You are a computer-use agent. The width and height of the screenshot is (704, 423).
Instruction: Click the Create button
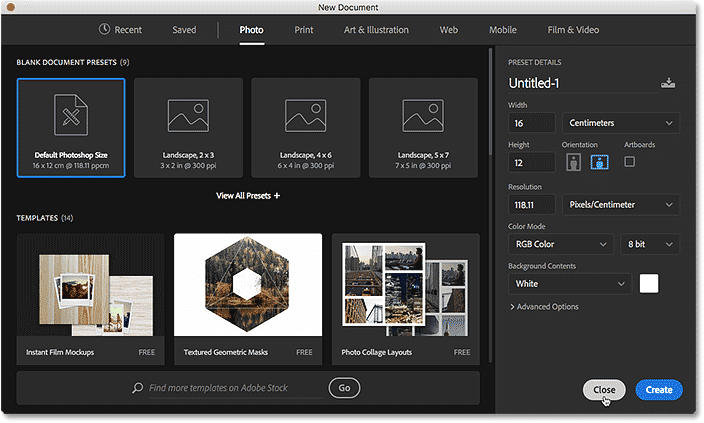(x=659, y=390)
